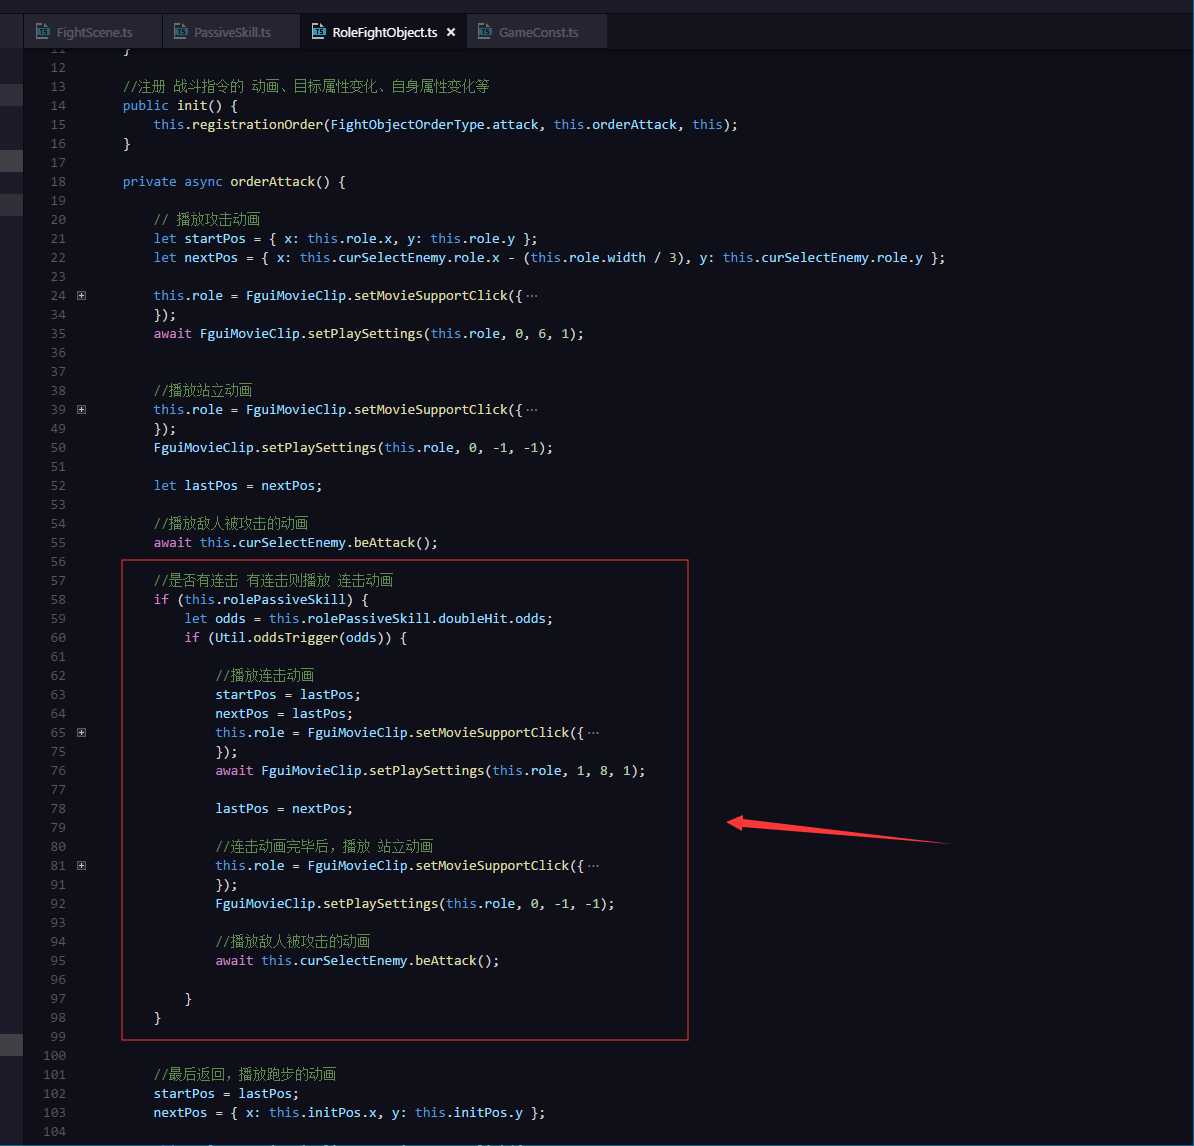Click the RoleFightObject.ts file type icon
Viewport: 1194px width, 1146px height.
pyautogui.click(x=318, y=31)
